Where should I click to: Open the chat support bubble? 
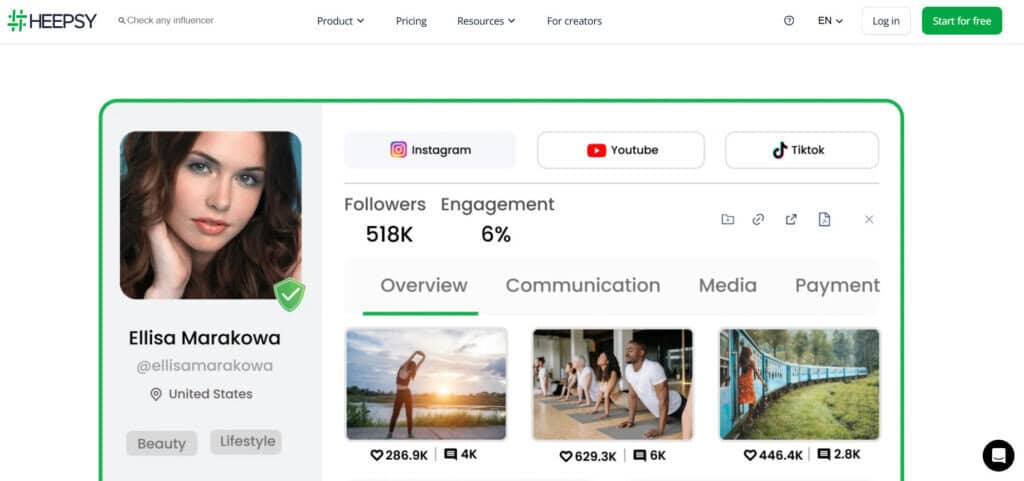click(x=999, y=455)
